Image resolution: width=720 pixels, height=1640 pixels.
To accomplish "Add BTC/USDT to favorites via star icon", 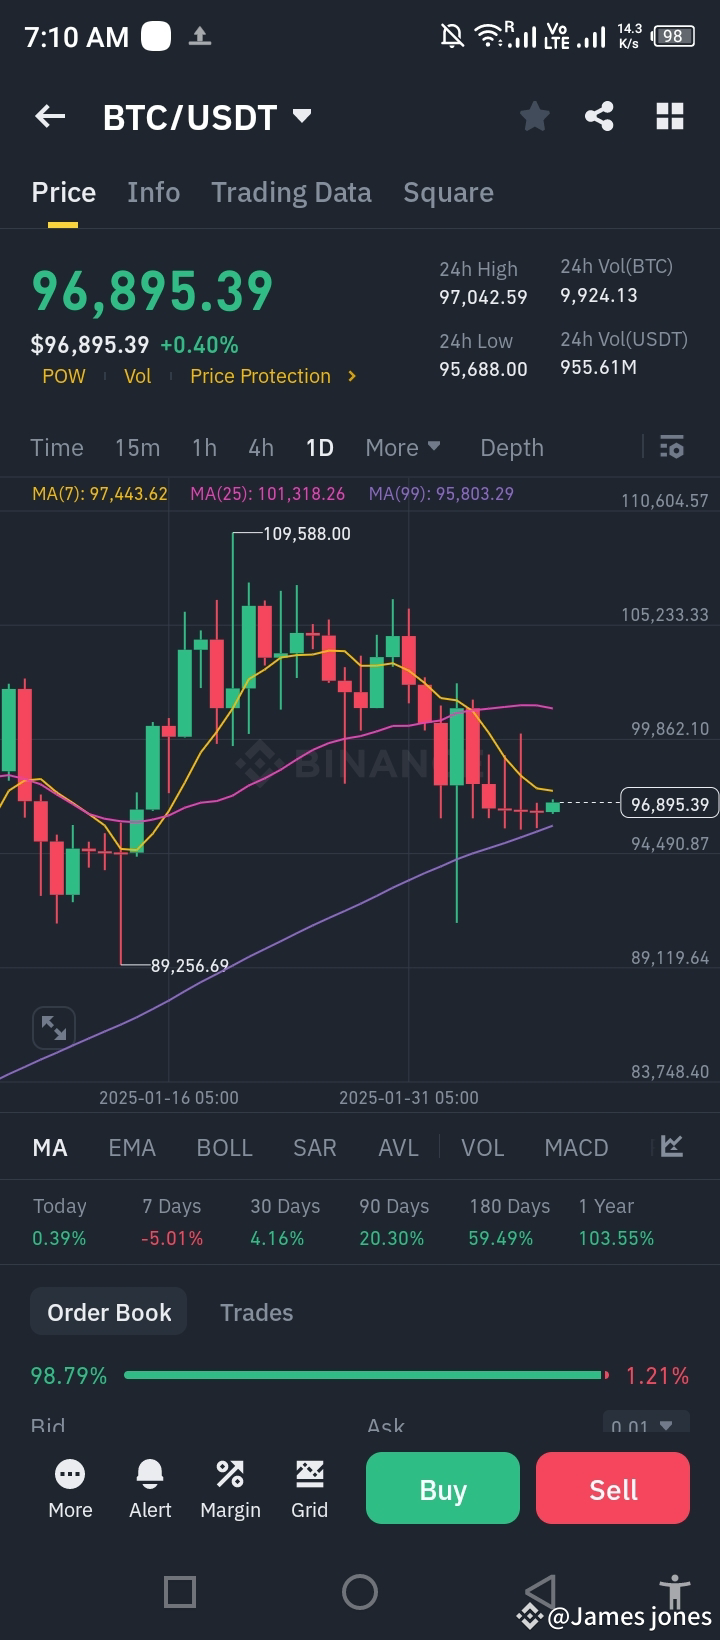I will coord(534,116).
